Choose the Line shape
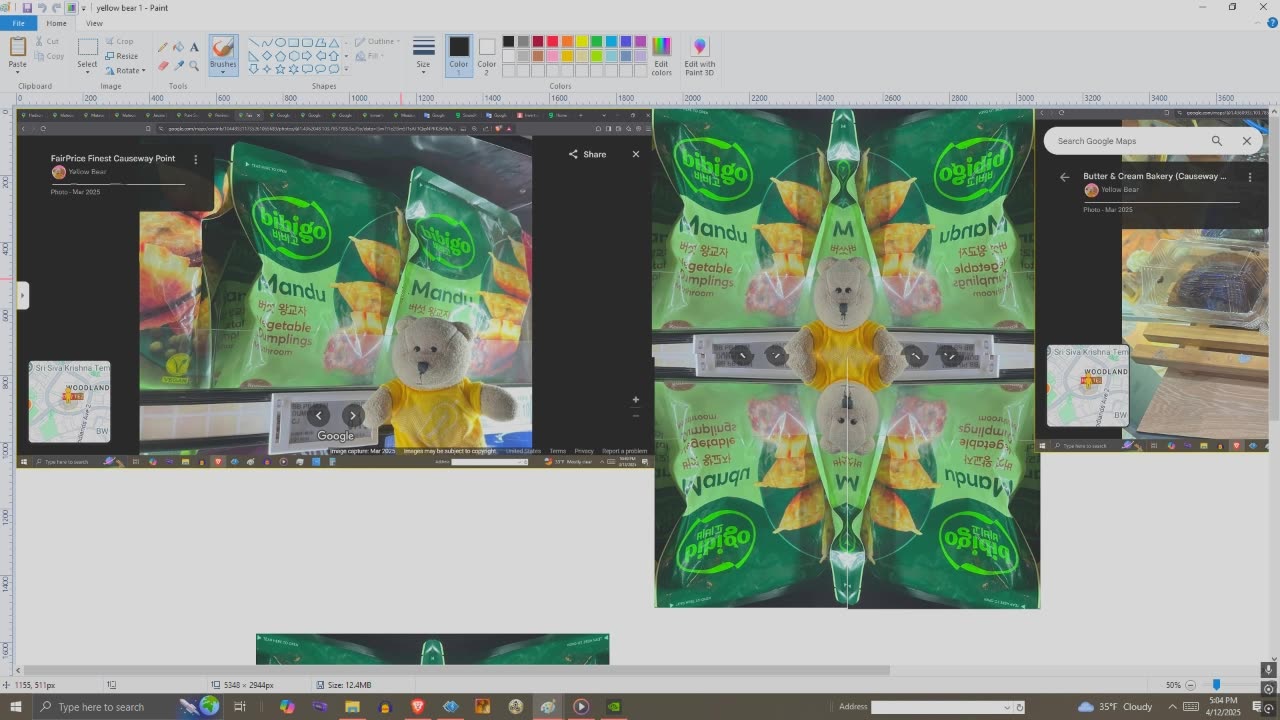Viewport: 1280px width, 720px height. (x=253, y=43)
